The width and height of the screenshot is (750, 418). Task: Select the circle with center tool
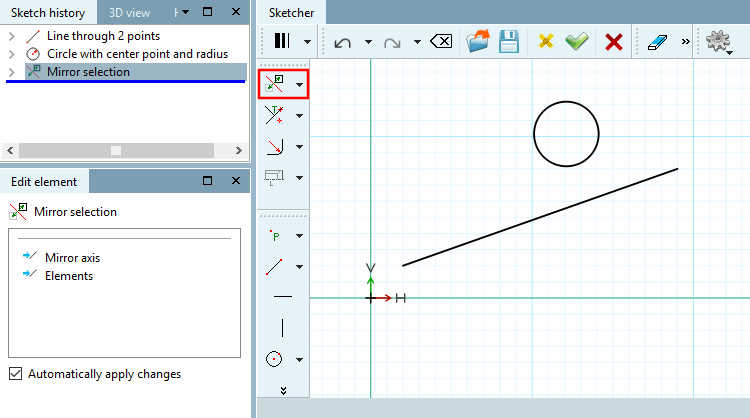coord(274,359)
